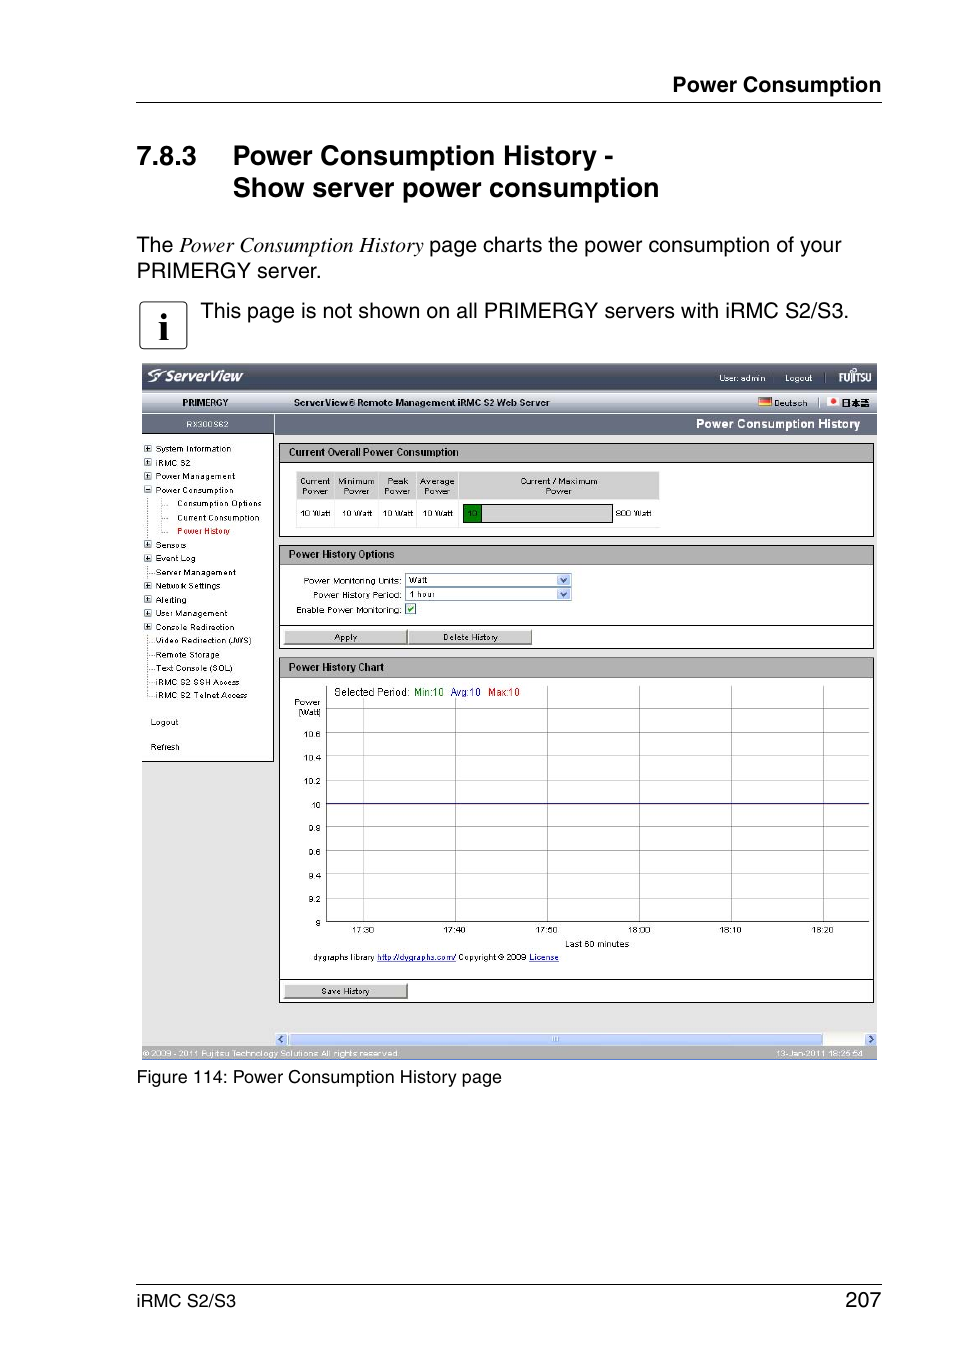The image size is (954, 1349).
Task: Click the red power history line
Action: (x=598, y=804)
